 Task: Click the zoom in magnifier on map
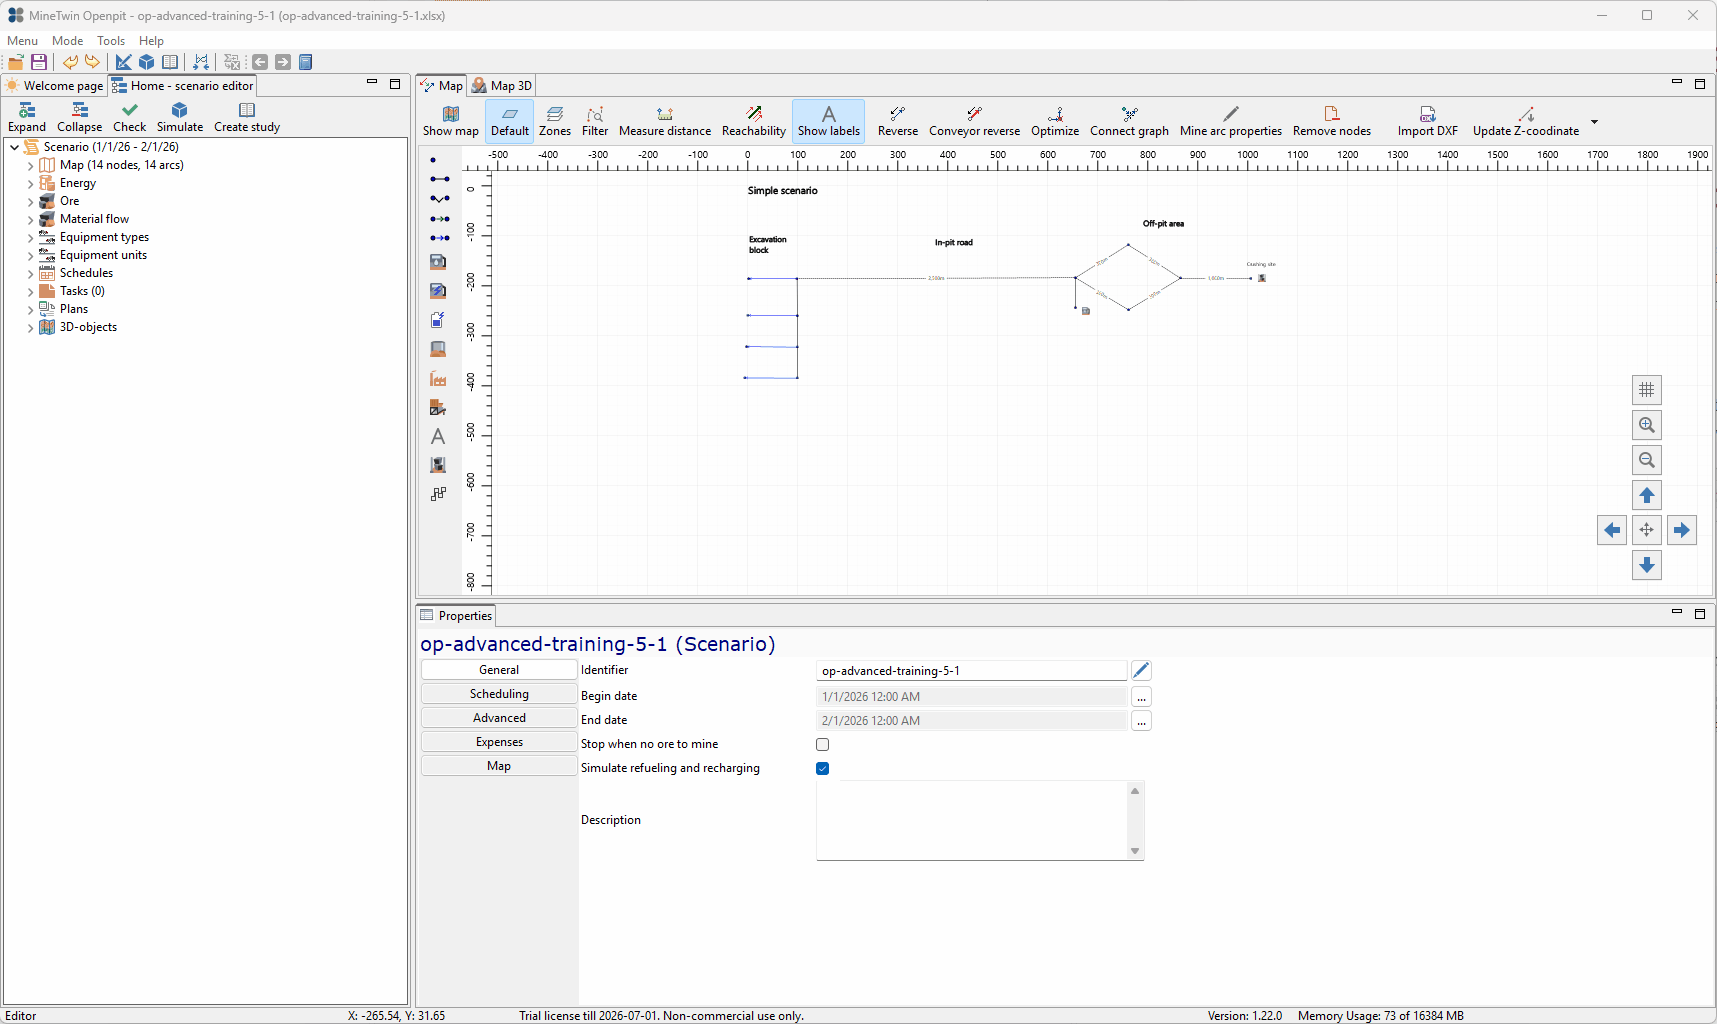pyautogui.click(x=1647, y=425)
